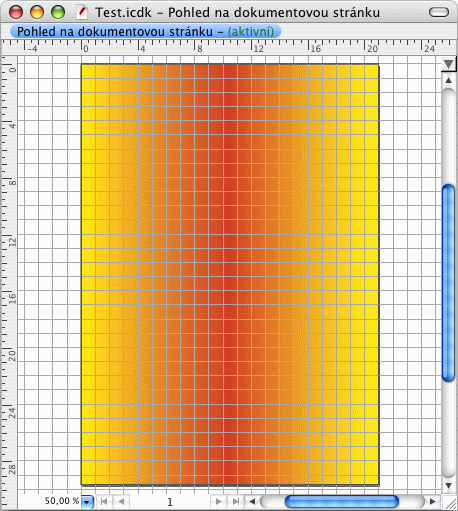Go to last page arrow

tap(236, 501)
